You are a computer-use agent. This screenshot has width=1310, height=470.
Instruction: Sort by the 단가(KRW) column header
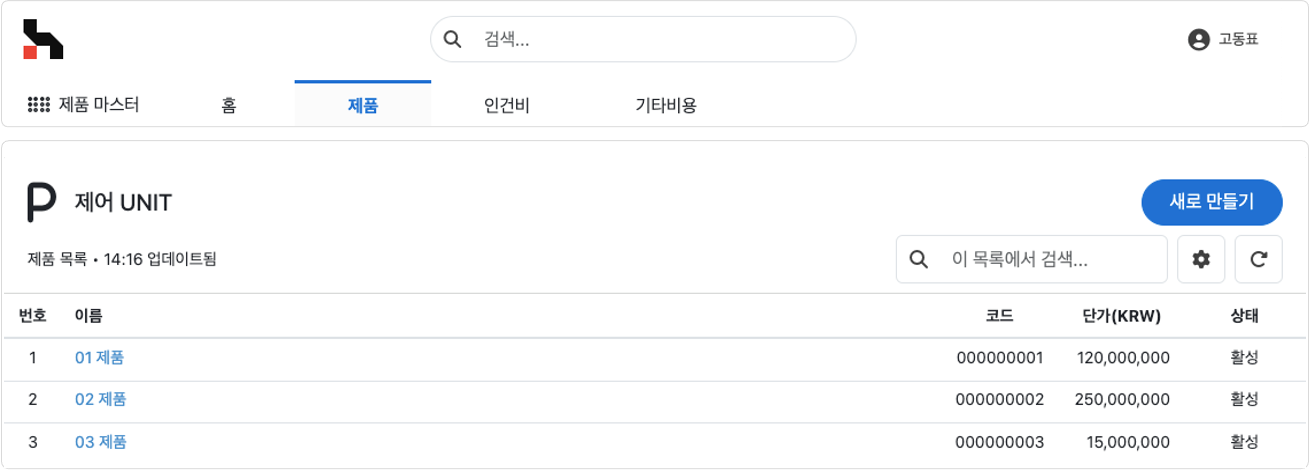click(x=1121, y=316)
